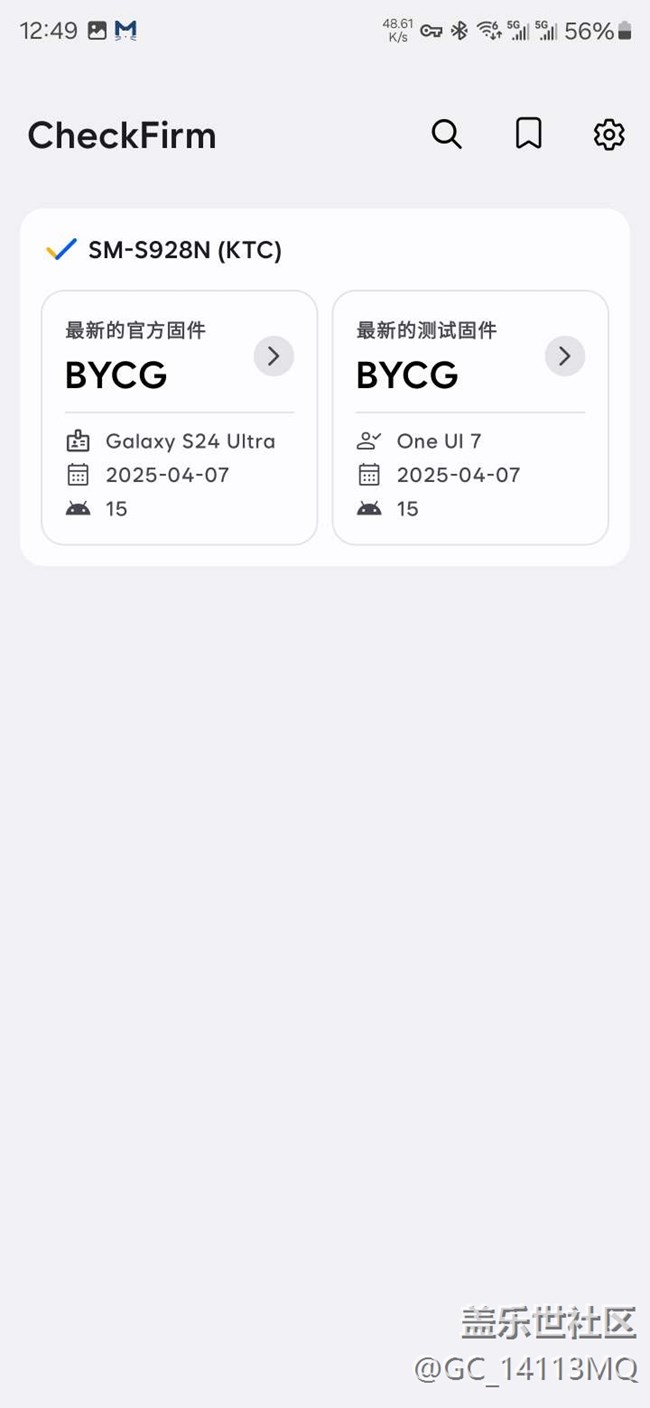Tap calendar icon in official firmware card
The width and height of the screenshot is (650, 1408).
(x=78, y=475)
